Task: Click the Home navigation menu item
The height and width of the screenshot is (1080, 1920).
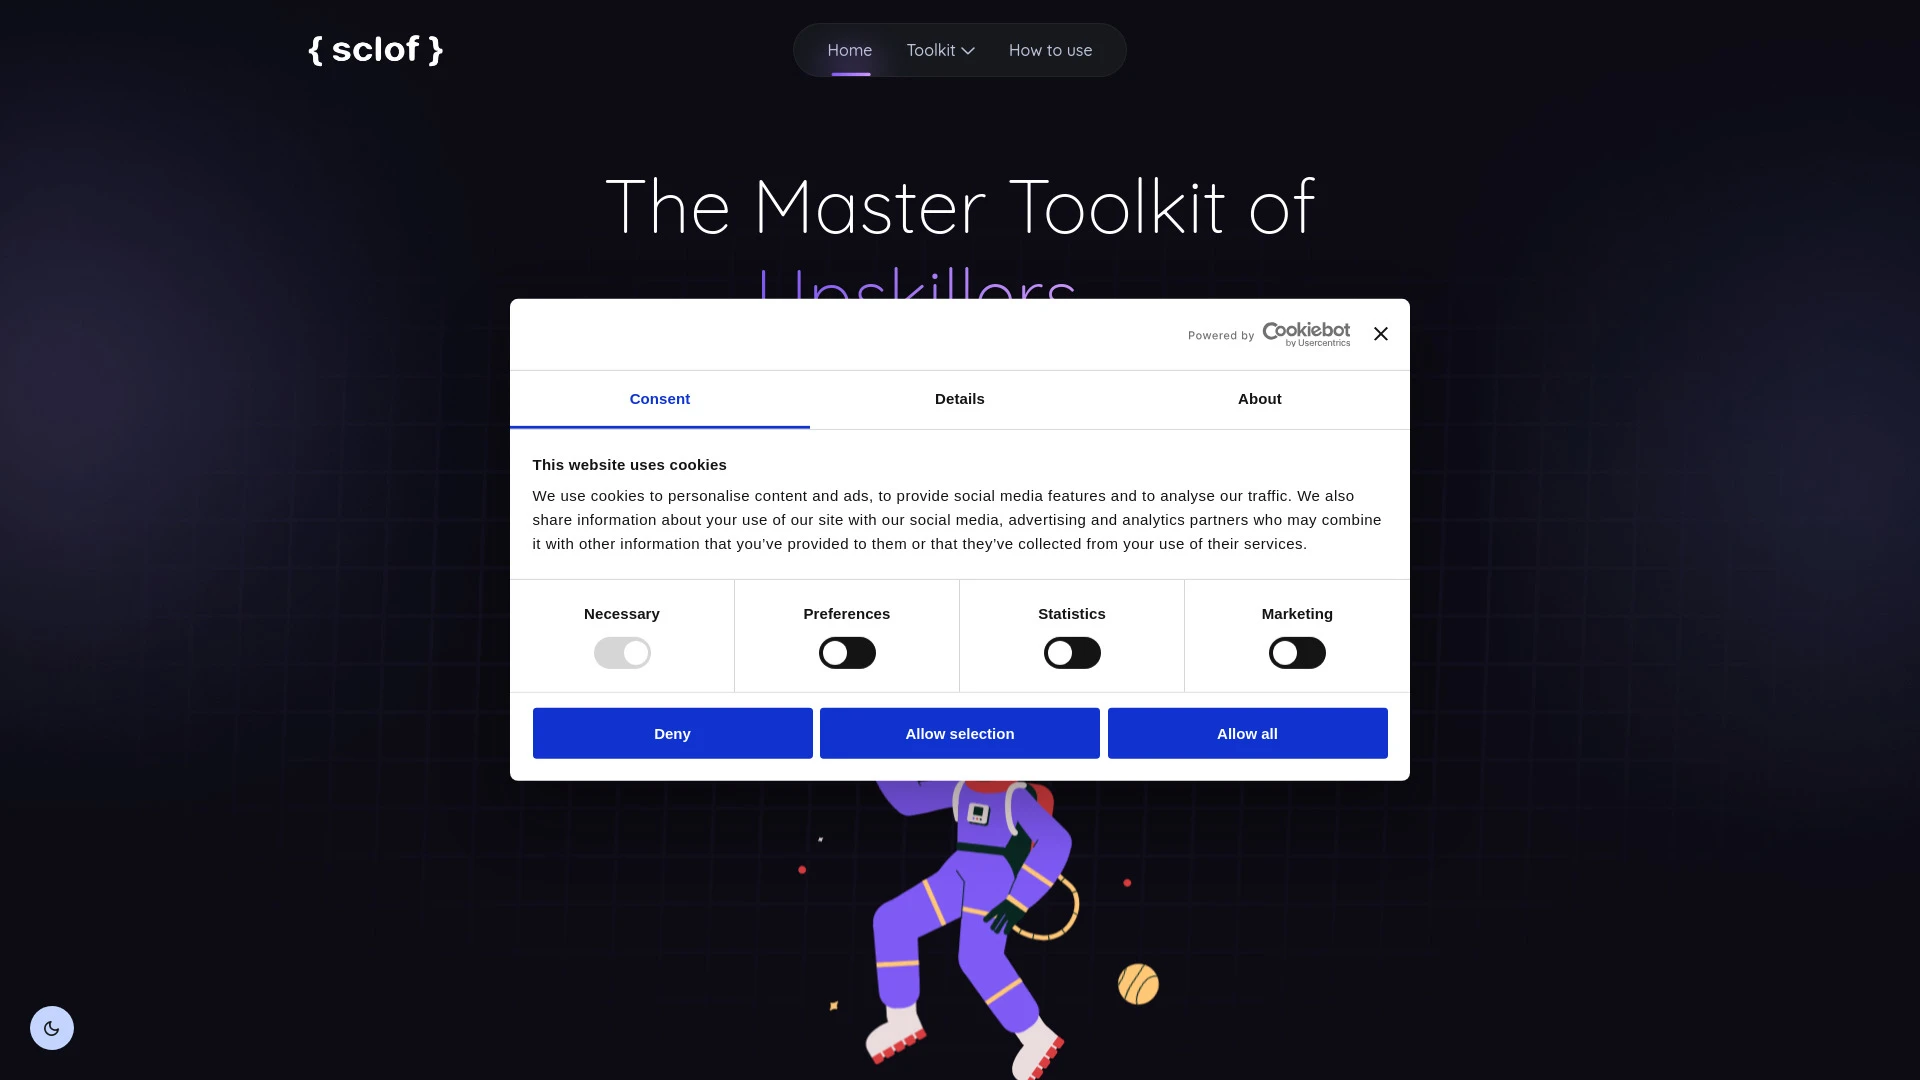Action: [849, 49]
